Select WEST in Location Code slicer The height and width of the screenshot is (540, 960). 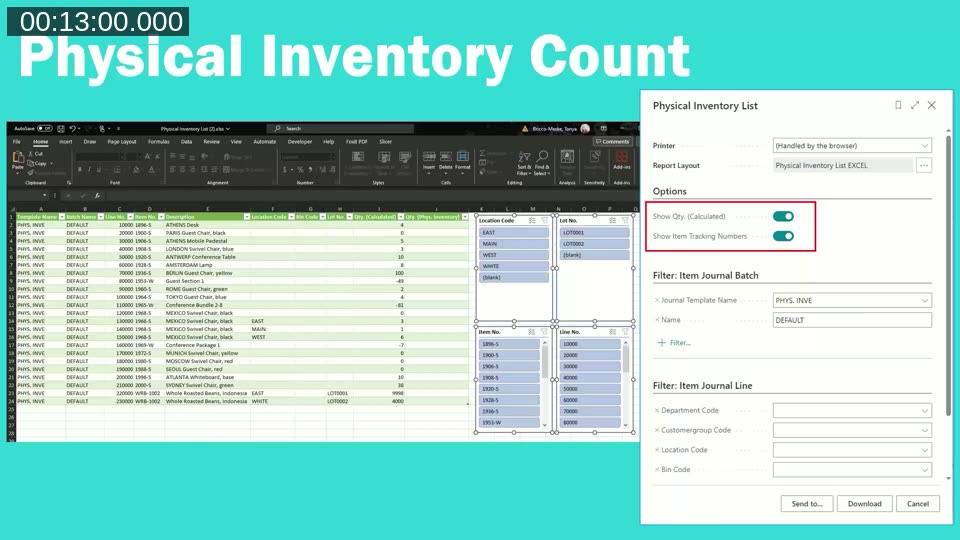click(x=514, y=255)
